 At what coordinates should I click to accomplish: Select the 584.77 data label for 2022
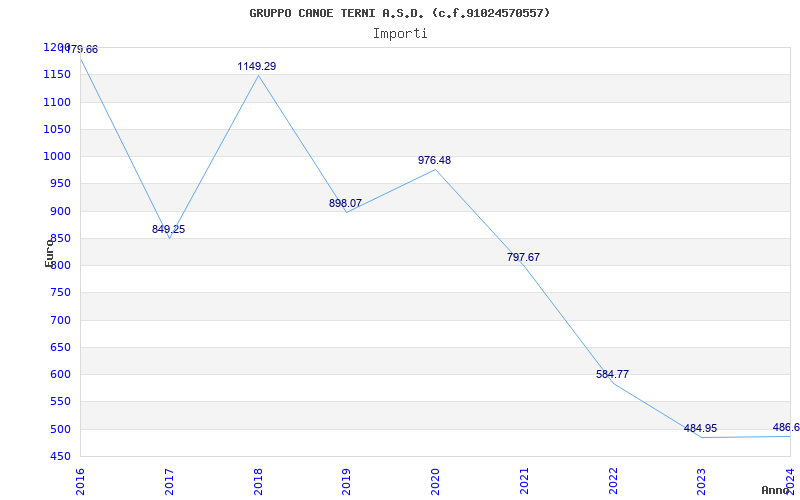coord(612,374)
